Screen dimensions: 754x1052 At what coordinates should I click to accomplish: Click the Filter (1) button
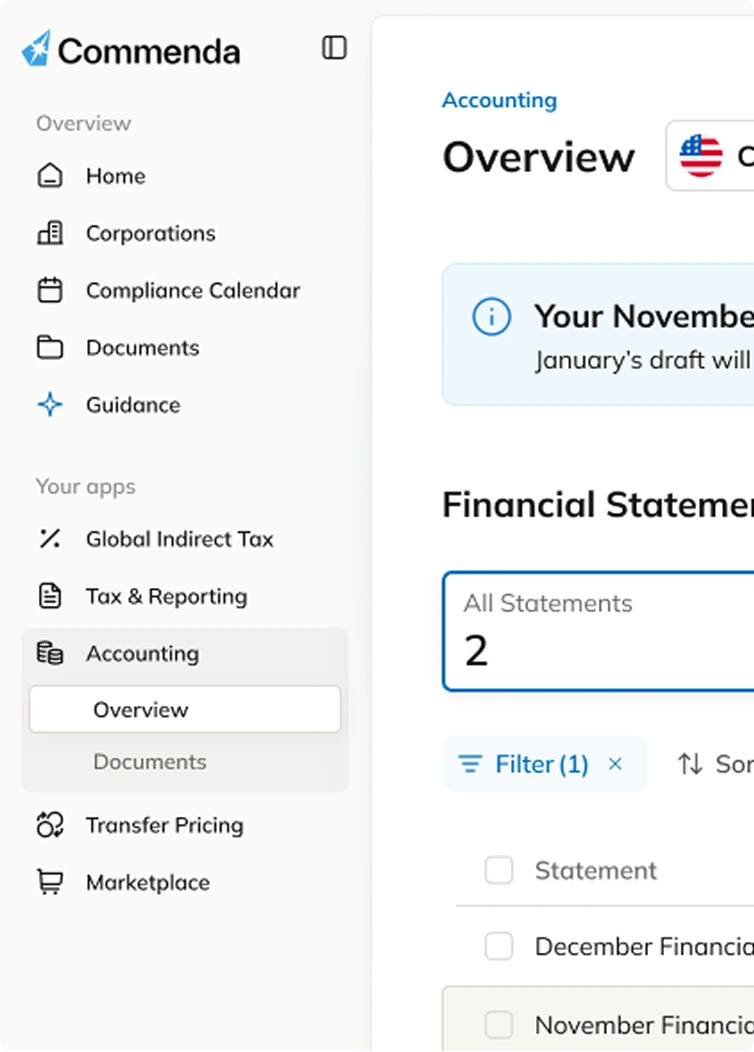[524, 764]
